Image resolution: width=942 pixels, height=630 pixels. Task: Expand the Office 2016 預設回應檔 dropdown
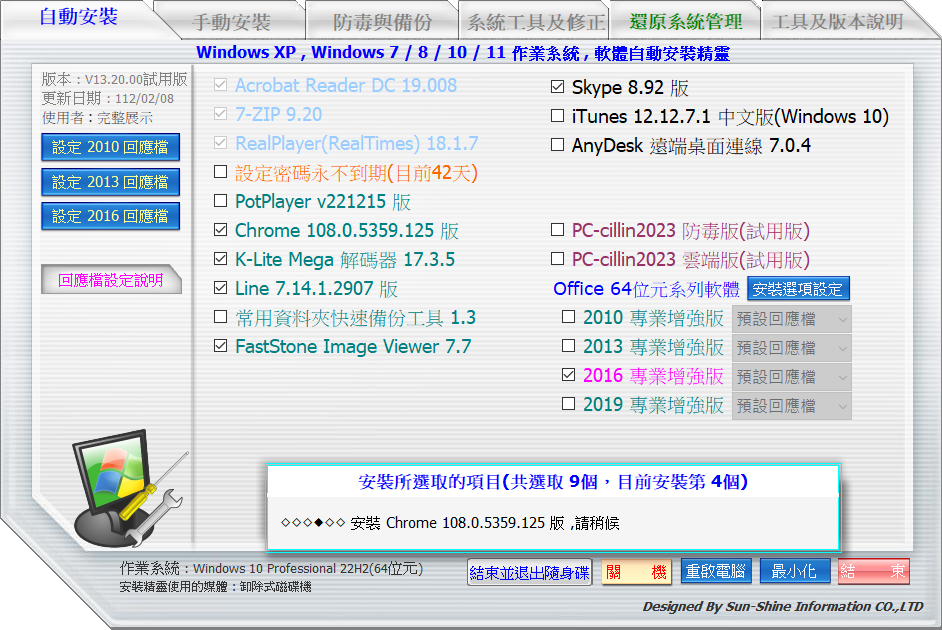(x=791, y=377)
